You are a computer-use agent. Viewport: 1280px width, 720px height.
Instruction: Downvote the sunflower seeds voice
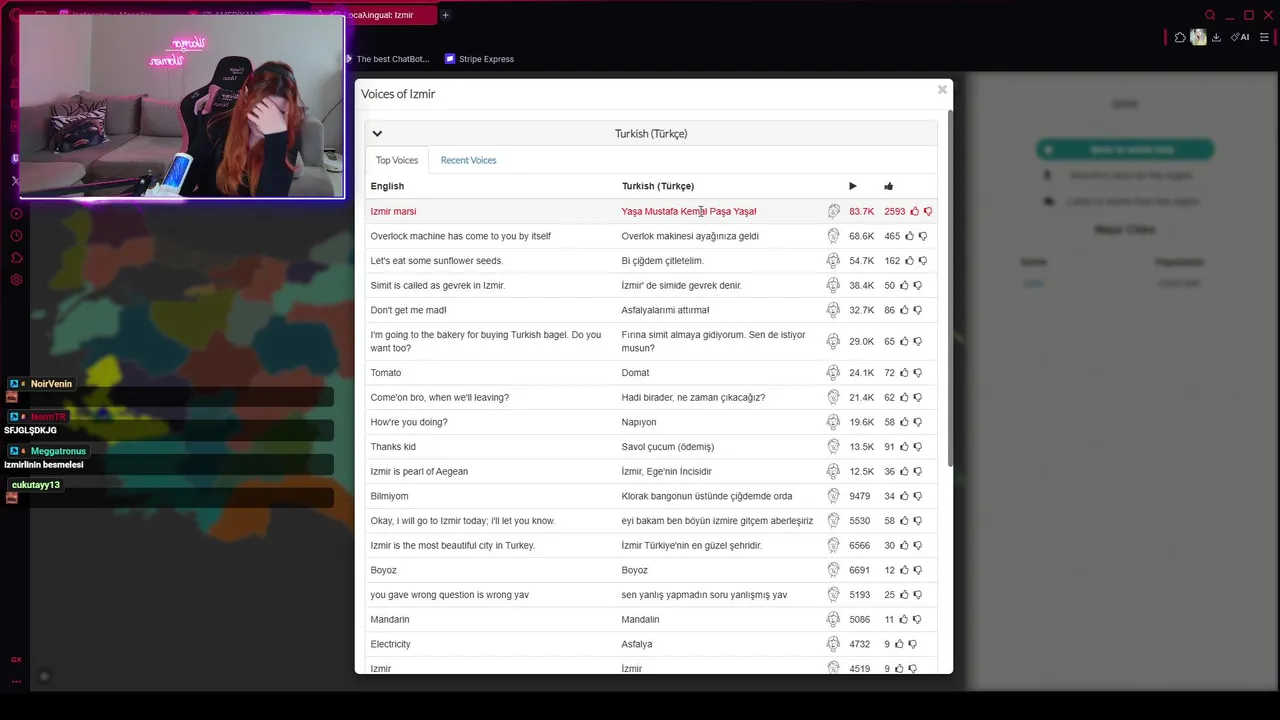[x=922, y=261]
